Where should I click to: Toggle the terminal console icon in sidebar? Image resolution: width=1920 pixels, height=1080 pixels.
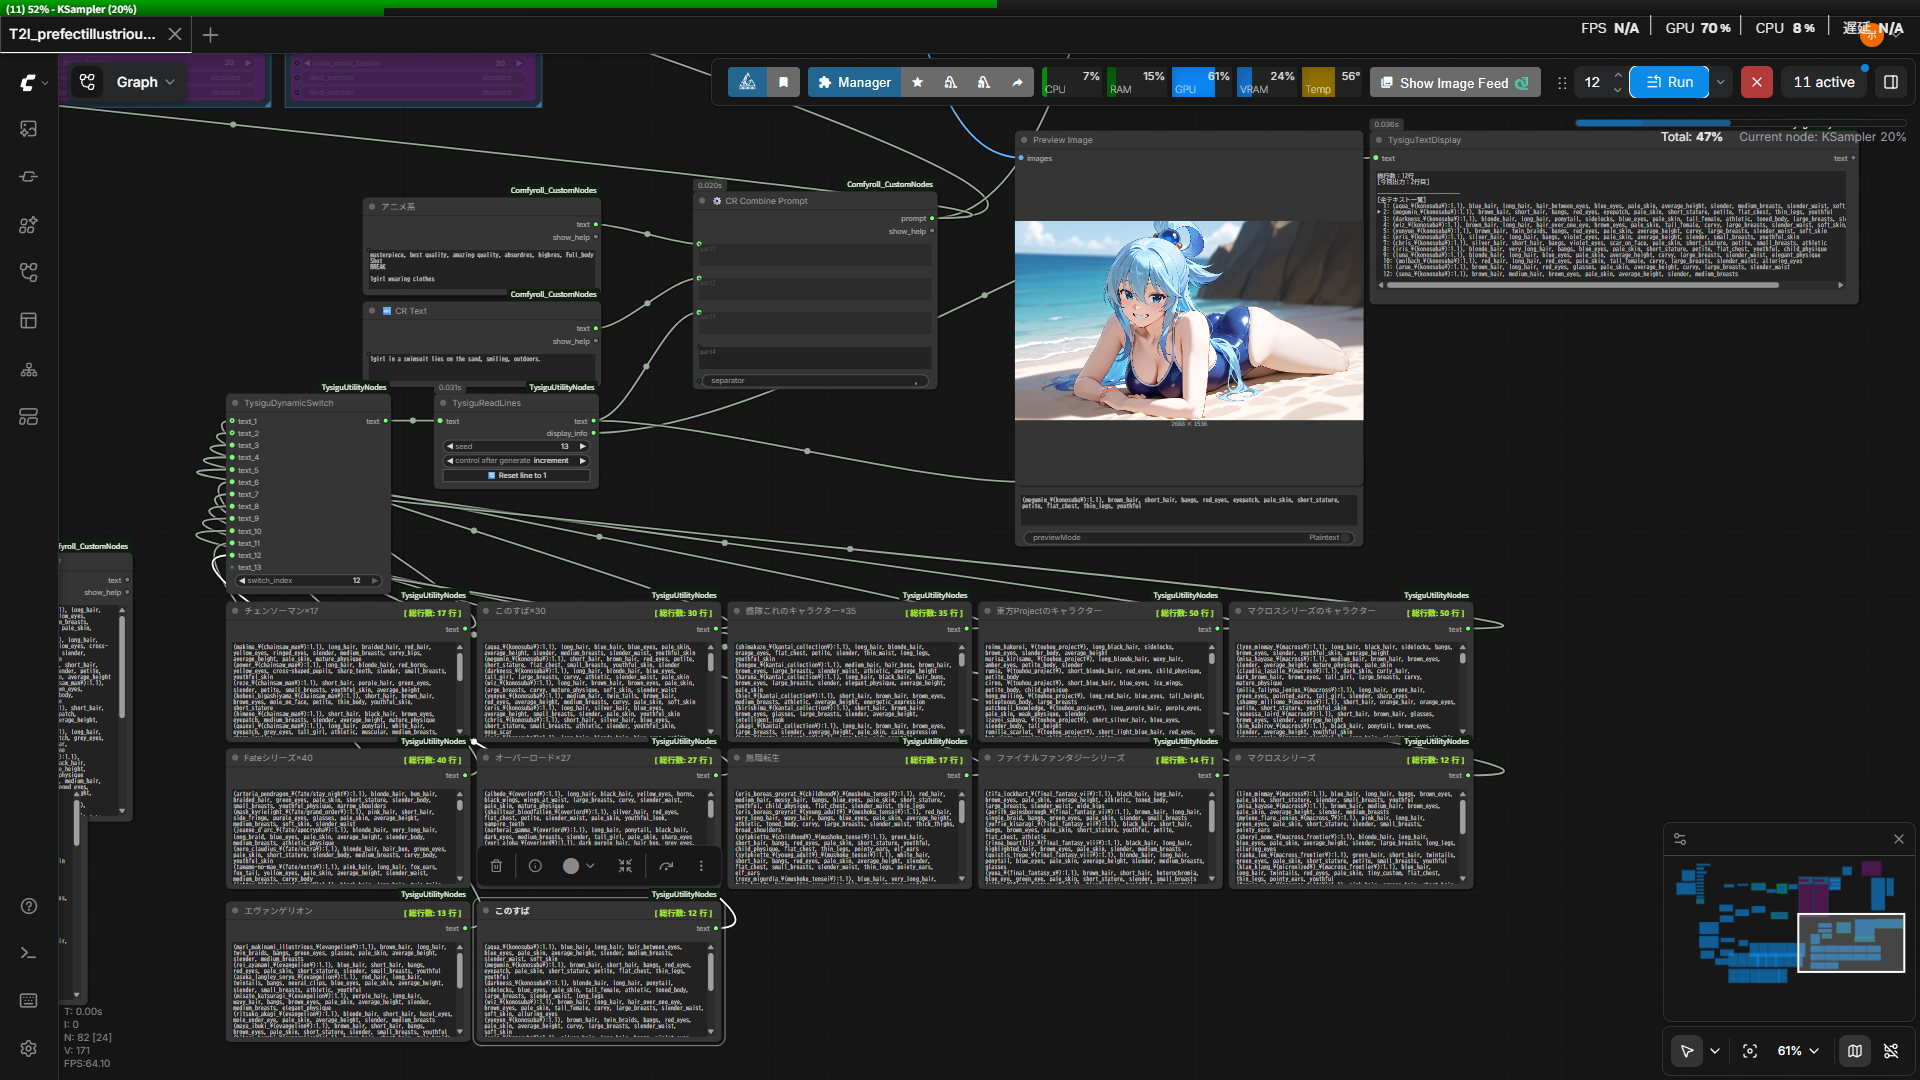28,953
